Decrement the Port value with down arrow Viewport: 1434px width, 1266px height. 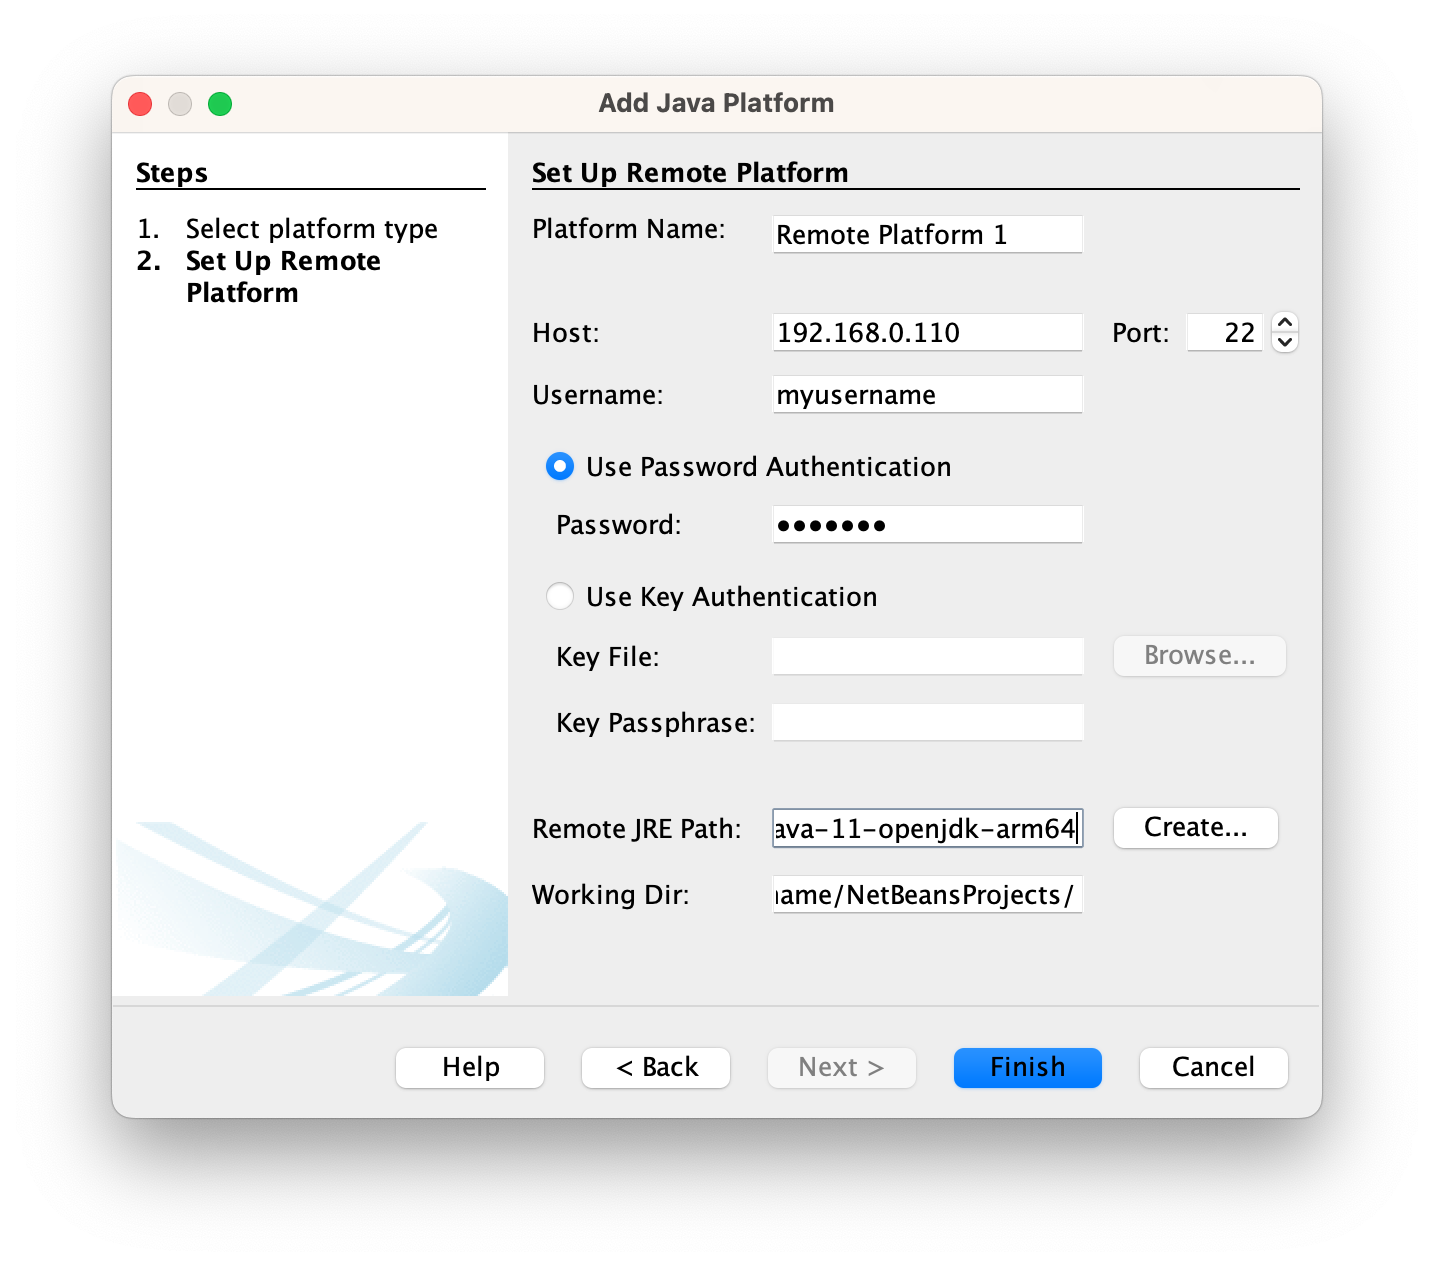[x=1286, y=342]
